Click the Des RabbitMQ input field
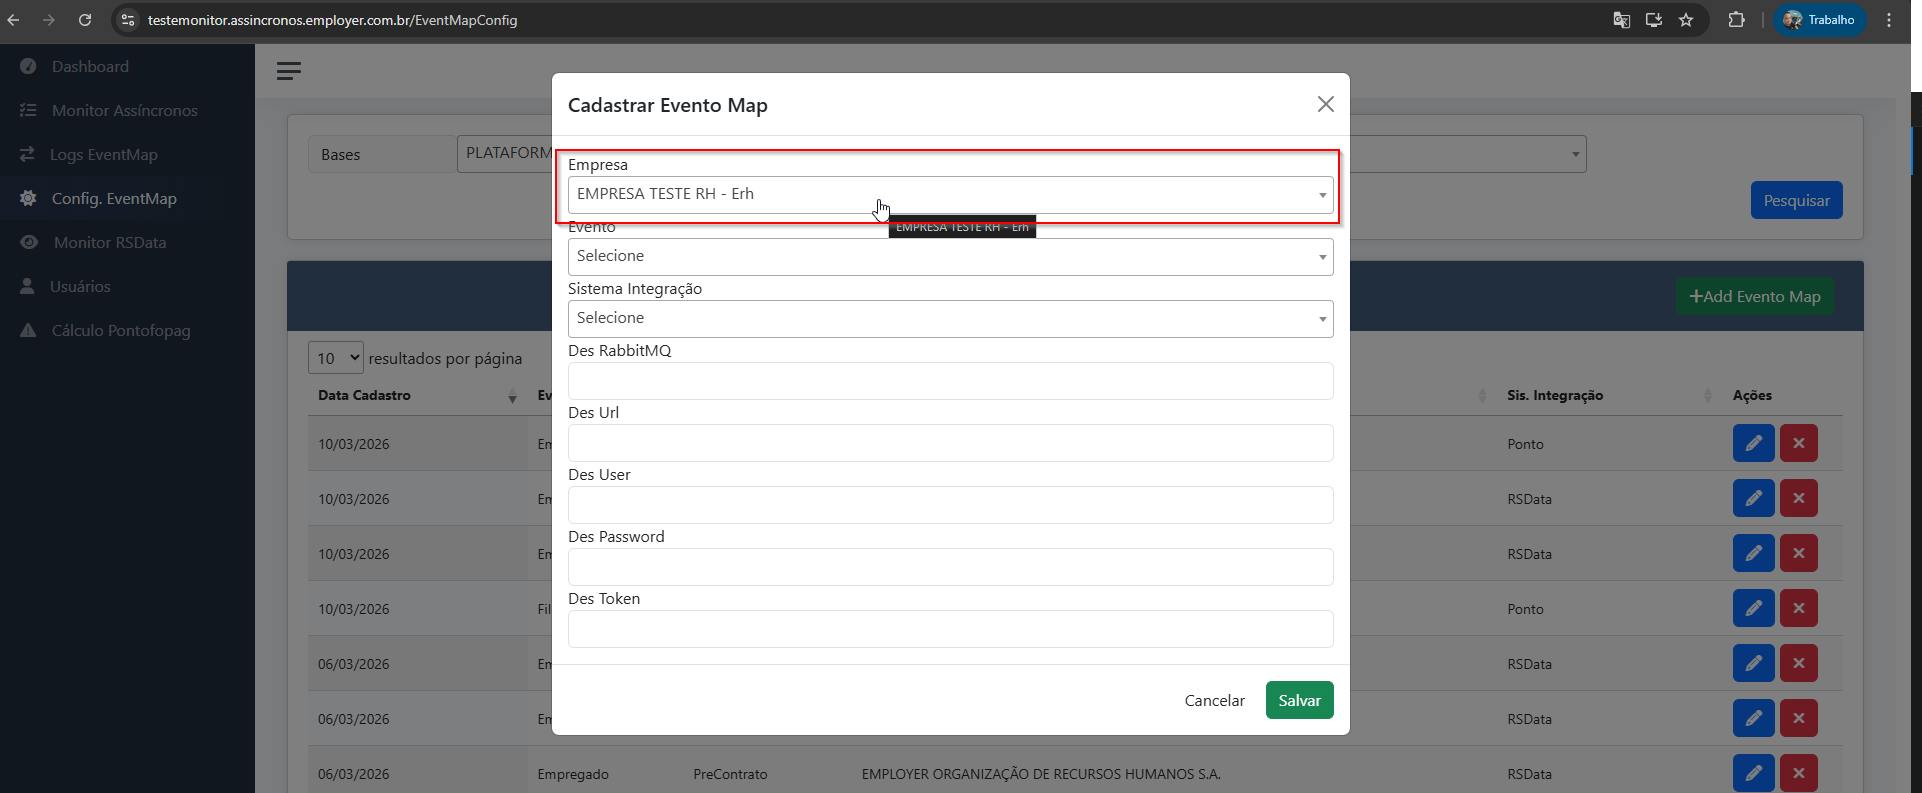The height and width of the screenshot is (793, 1922). (950, 381)
